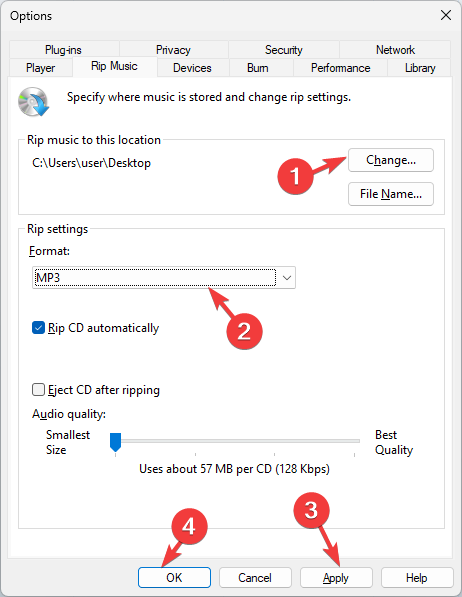Click the CD rip icon beside description
This screenshot has width=462, height=597.
point(34,102)
